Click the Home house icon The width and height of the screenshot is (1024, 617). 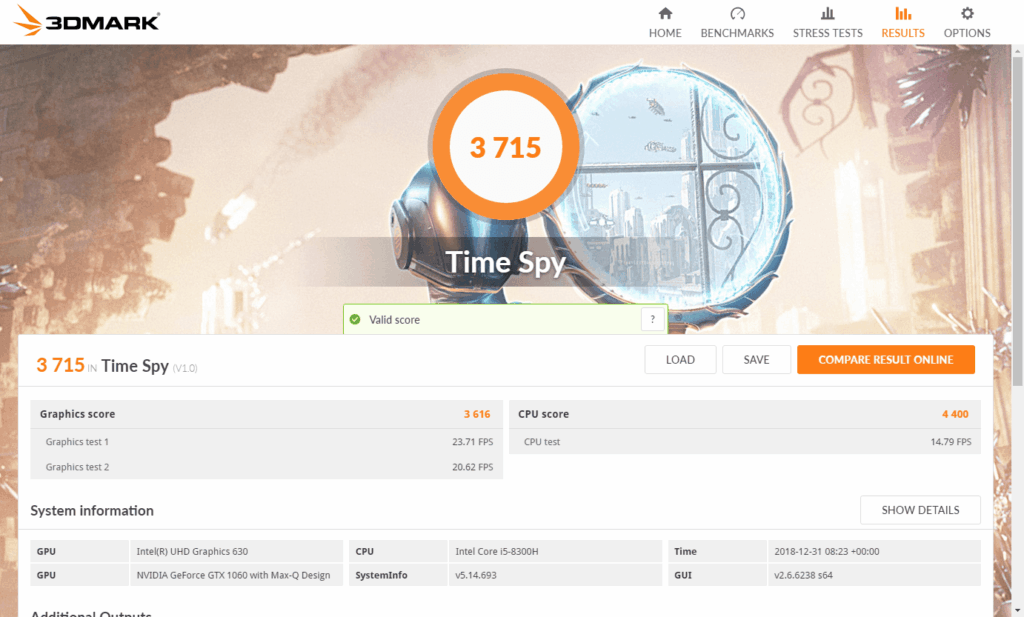click(665, 13)
